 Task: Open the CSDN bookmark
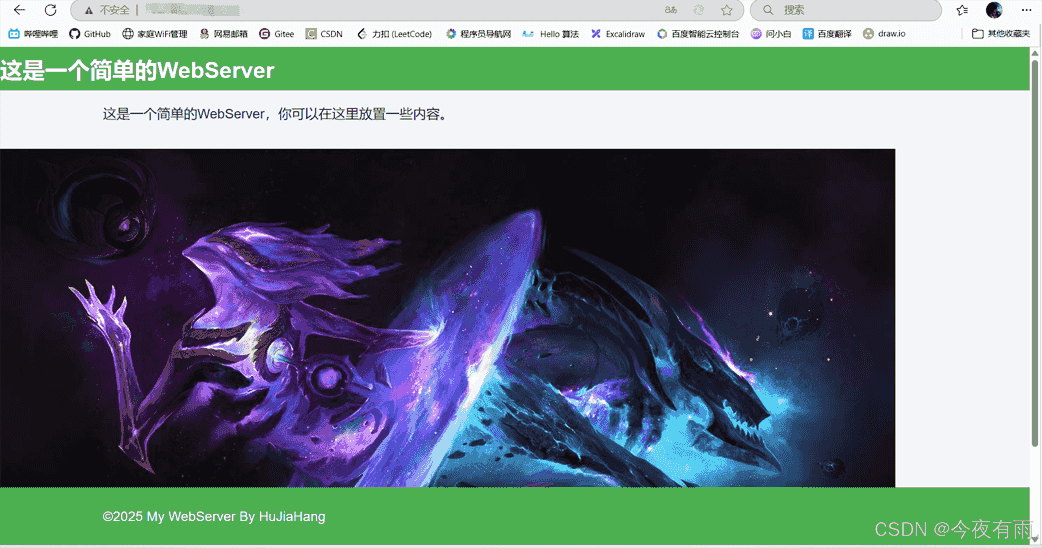tap(324, 34)
